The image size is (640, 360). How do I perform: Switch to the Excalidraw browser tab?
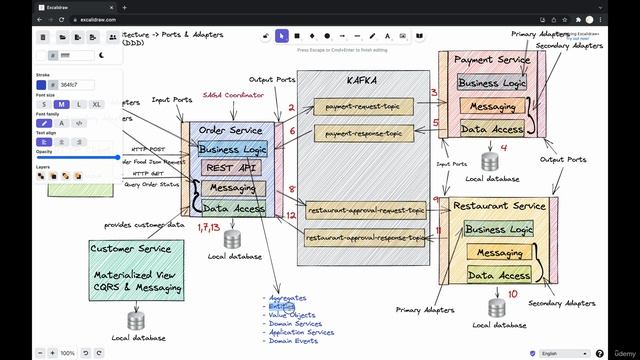click(x=76, y=7)
